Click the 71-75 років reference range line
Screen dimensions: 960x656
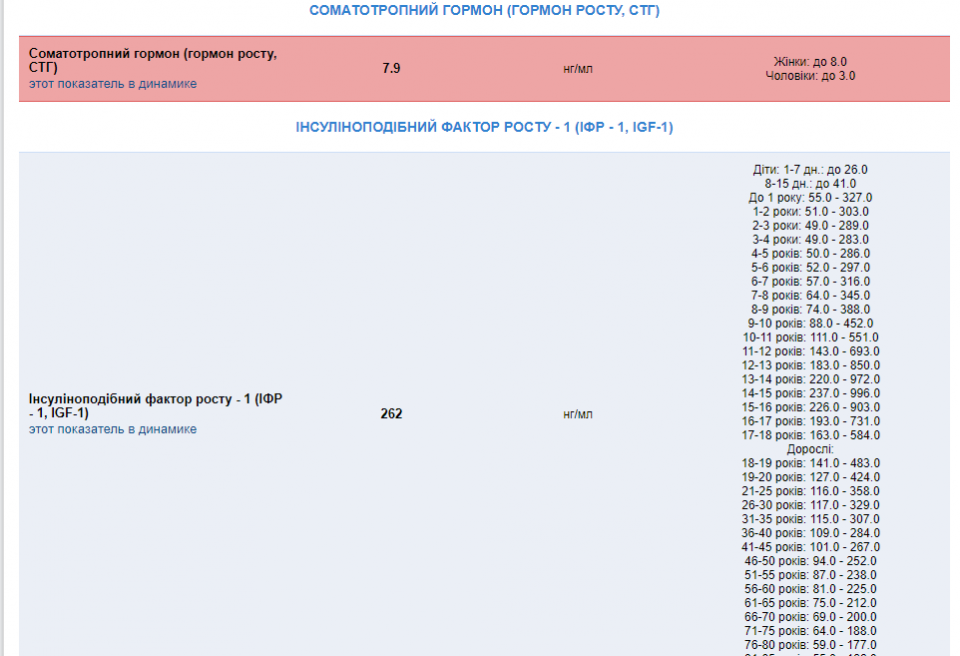pyautogui.click(x=810, y=630)
